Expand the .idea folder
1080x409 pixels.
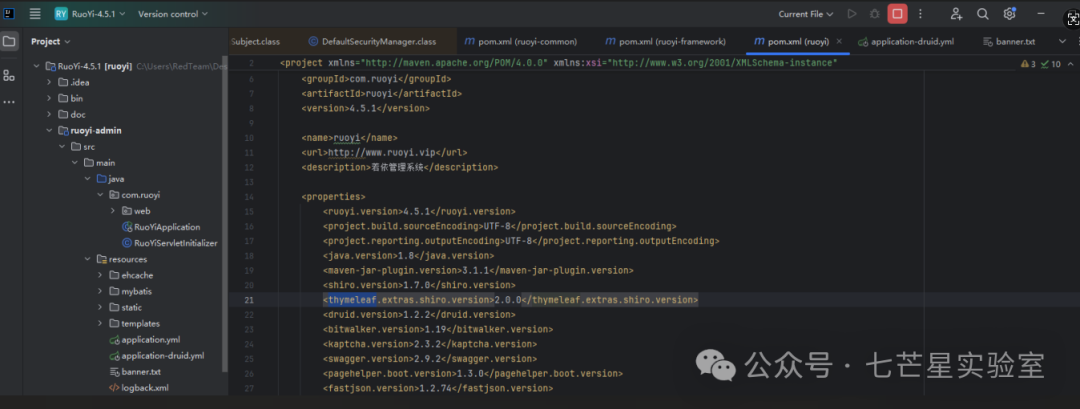click(x=49, y=82)
